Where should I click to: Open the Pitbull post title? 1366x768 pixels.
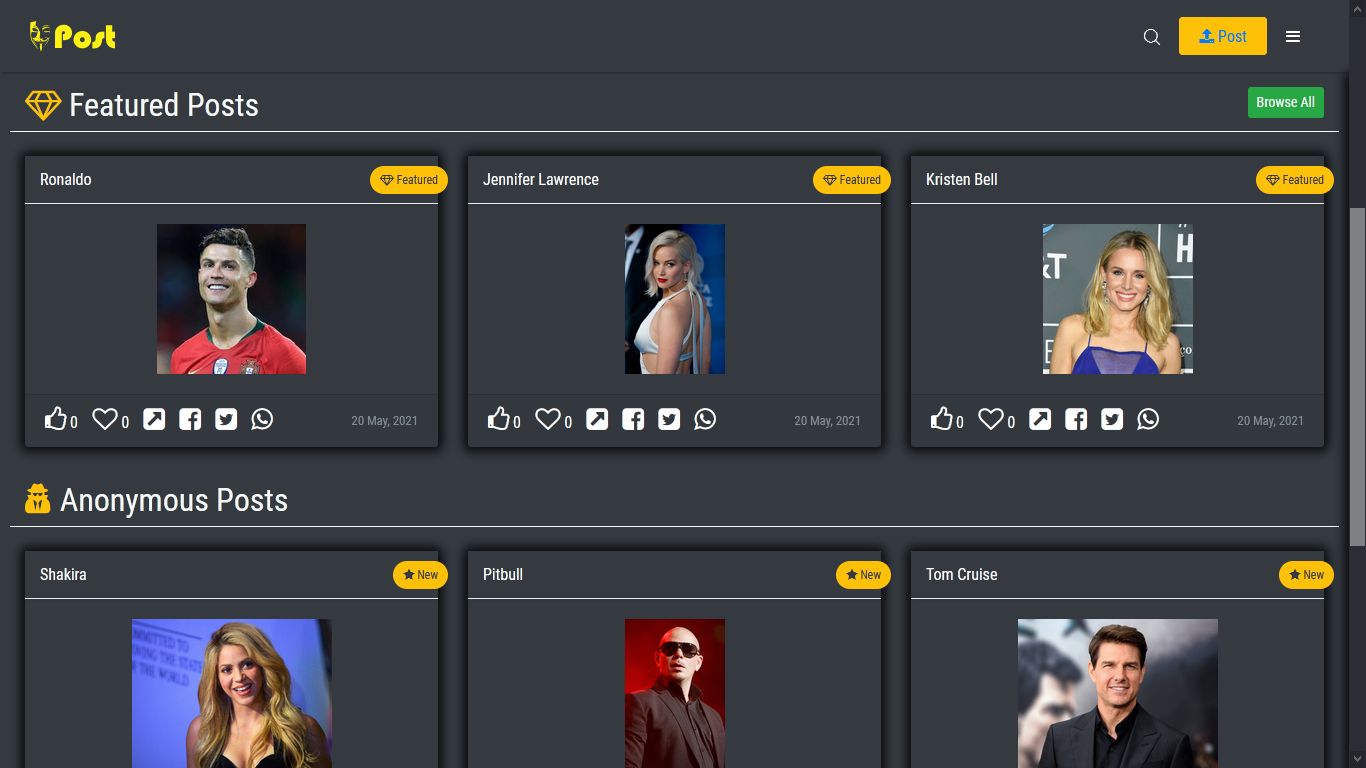pyautogui.click(x=502, y=574)
